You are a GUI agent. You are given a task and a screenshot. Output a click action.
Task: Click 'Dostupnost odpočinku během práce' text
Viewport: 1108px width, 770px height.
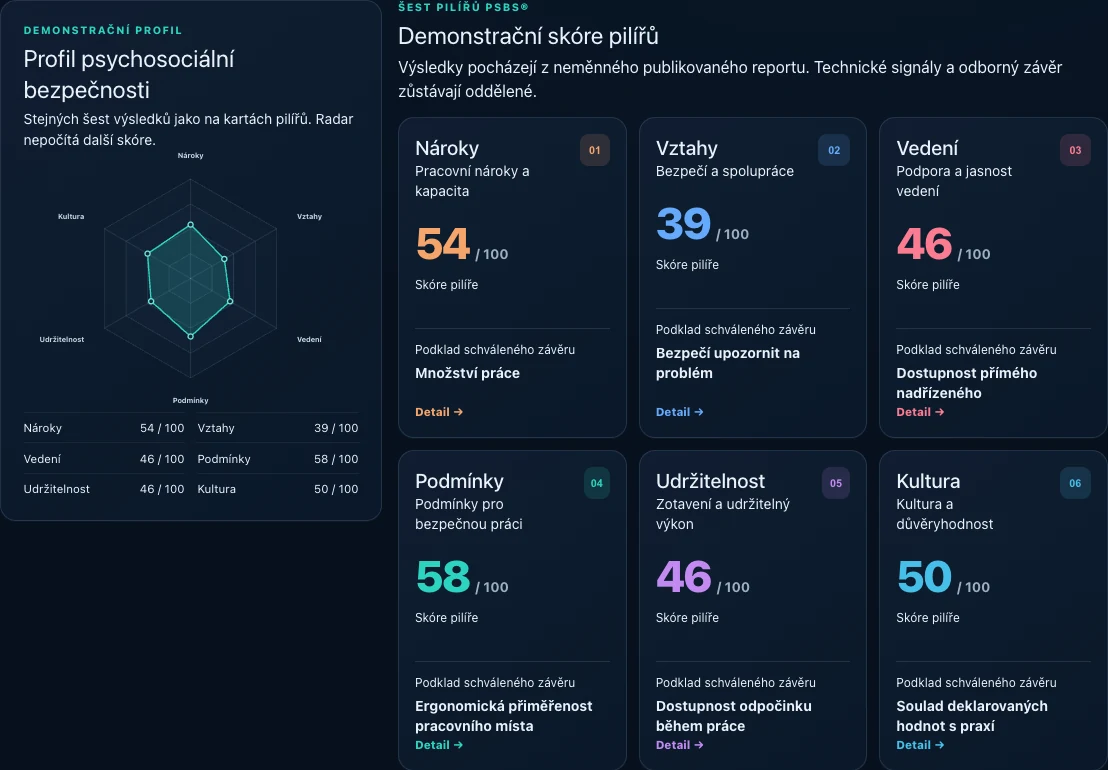[733, 716]
